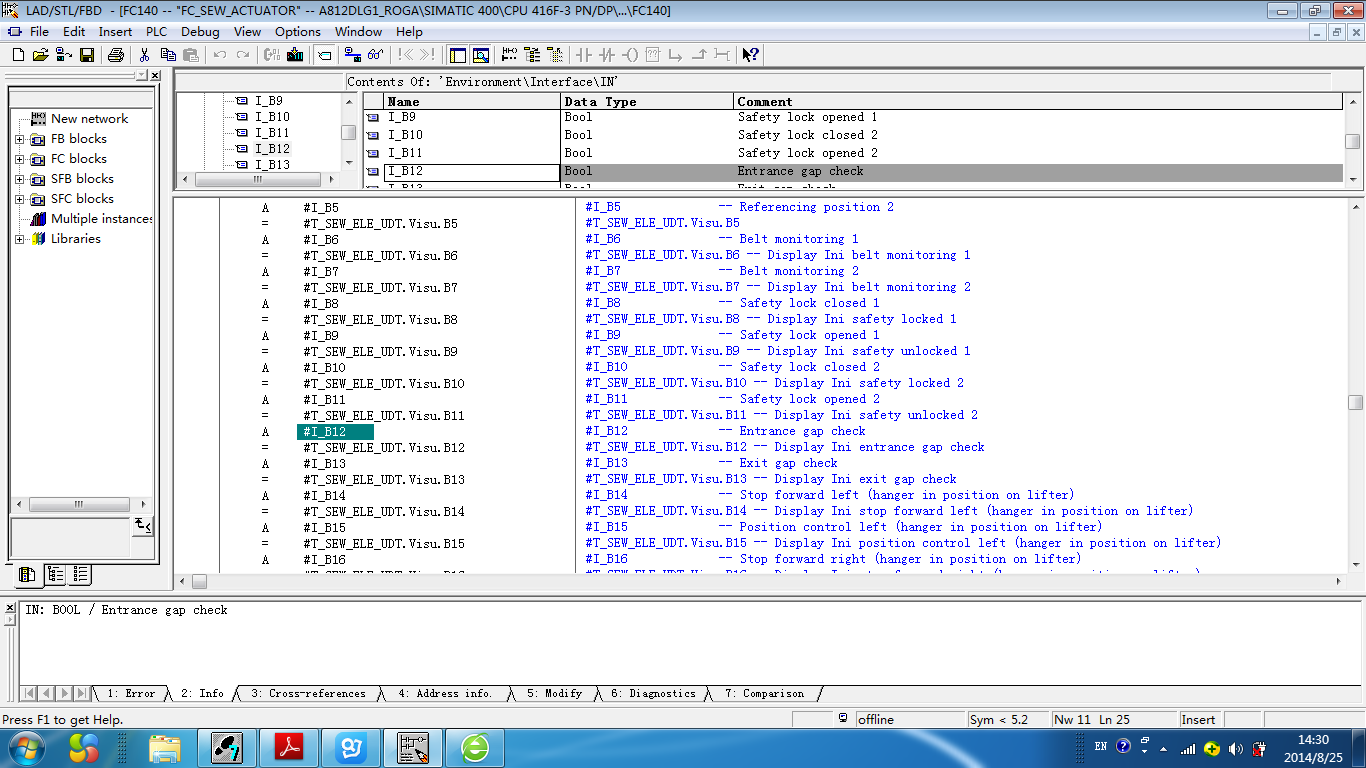The width and height of the screenshot is (1366, 768).
Task: Click the Copy toolbar icon
Action: pyautogui.click(x=168, y=55)
